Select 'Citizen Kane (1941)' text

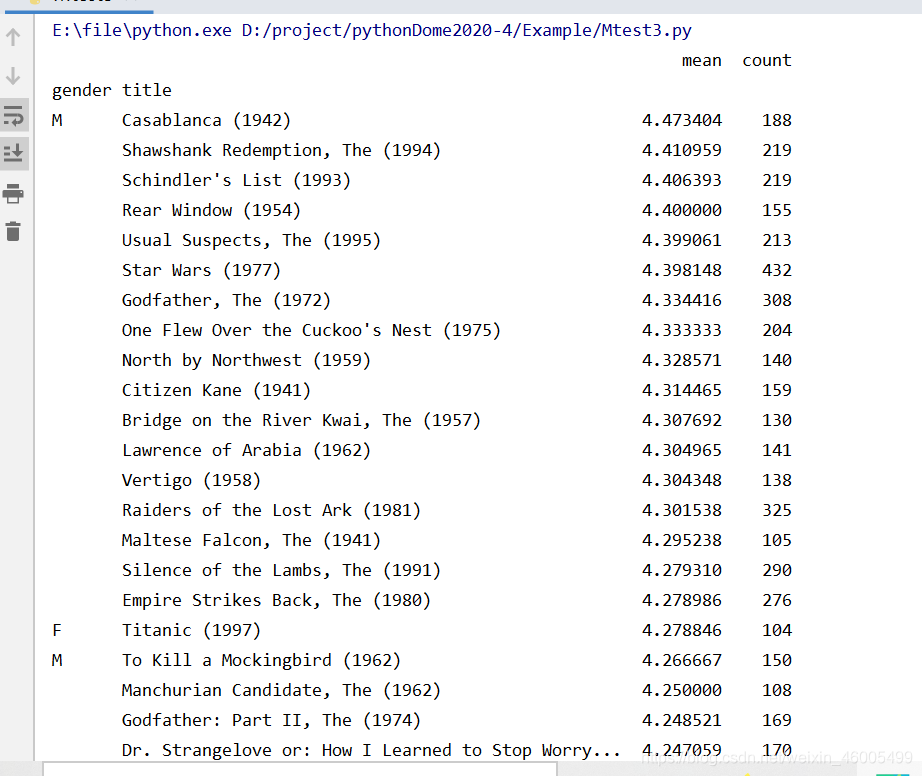click(x=216, y=390)
